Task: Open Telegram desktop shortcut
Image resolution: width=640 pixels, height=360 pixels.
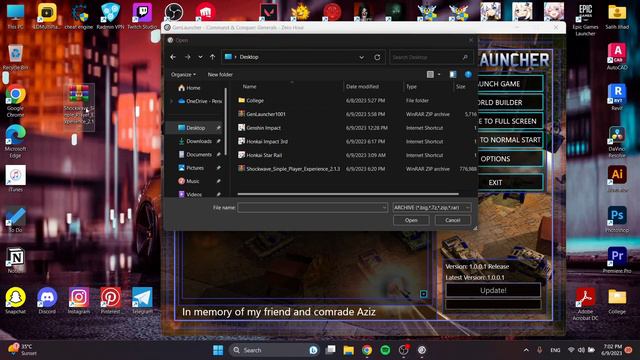Action: (x=142, y=301)
